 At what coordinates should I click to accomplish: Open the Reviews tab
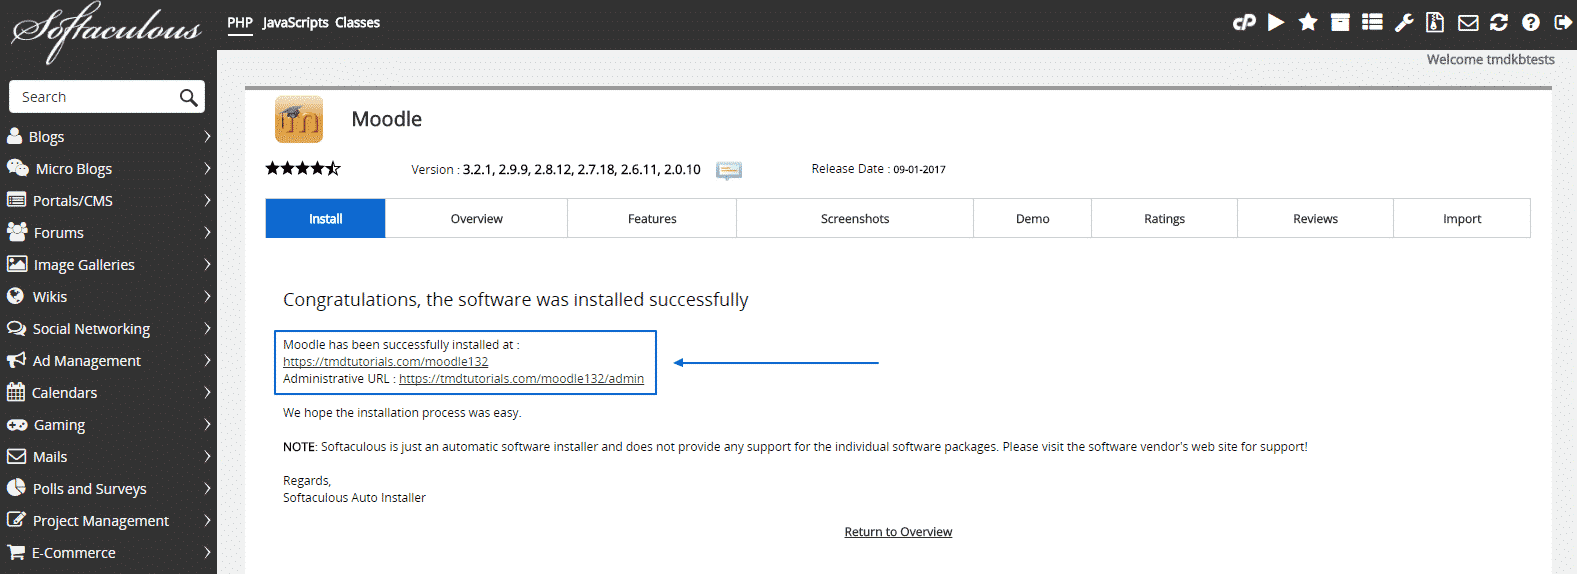[x=1315, y=218]
